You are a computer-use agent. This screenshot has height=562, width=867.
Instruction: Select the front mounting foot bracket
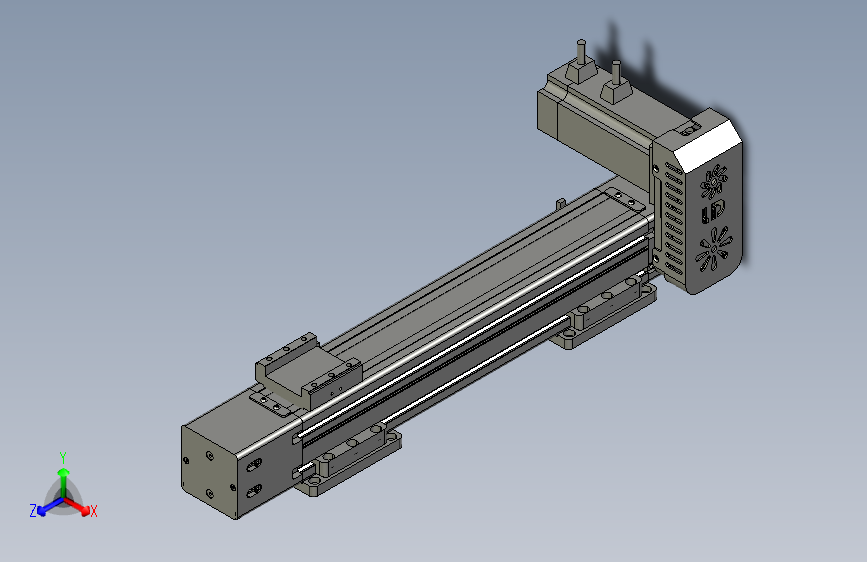click(x=349, y=460)
